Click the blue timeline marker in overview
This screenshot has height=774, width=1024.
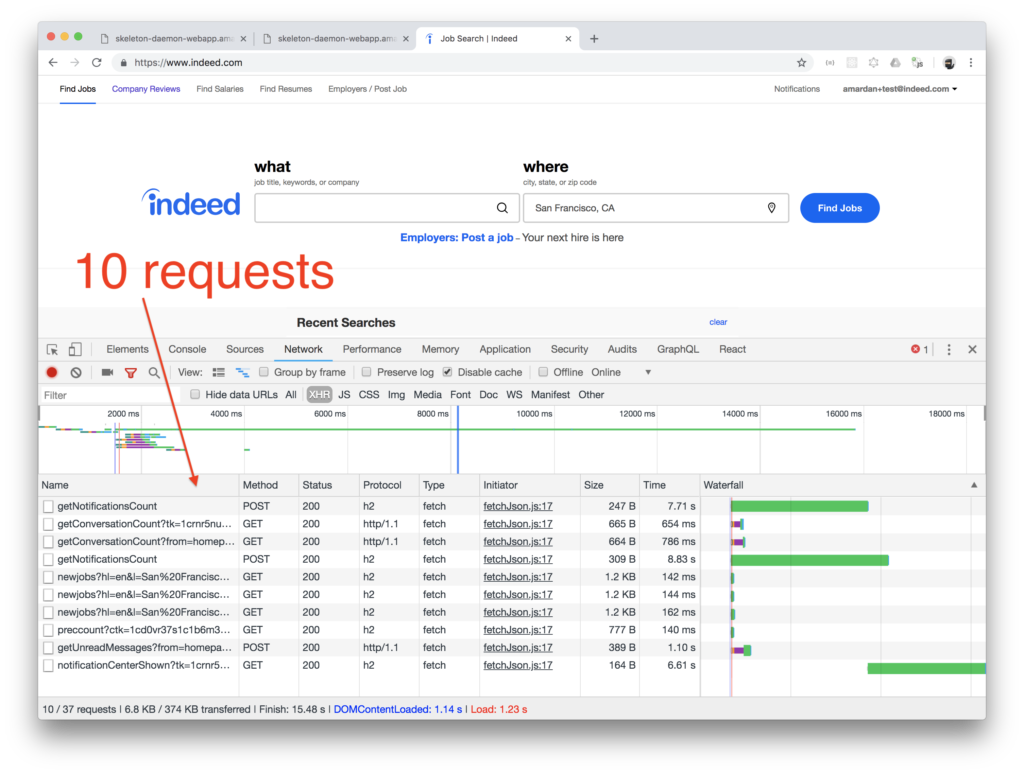click(x=458, y=439)
